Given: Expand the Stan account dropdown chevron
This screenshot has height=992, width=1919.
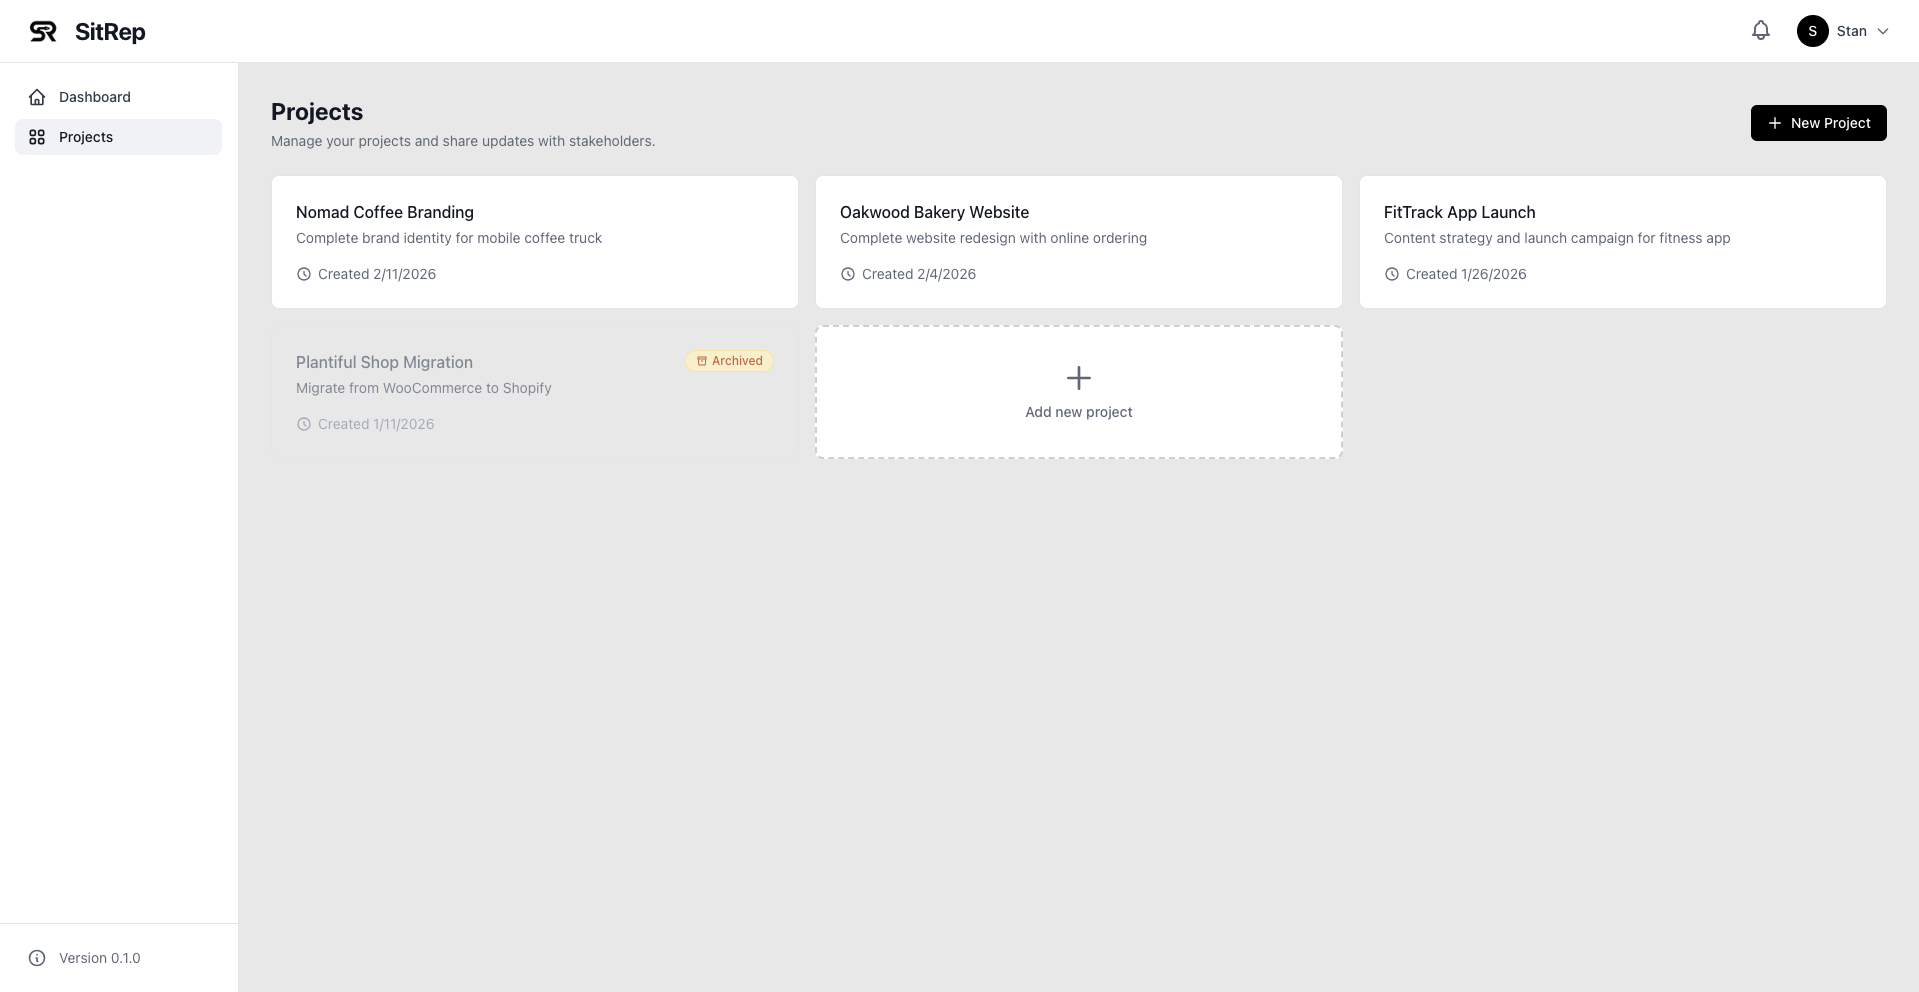Looking at the screenshot, I should 1884,31.
